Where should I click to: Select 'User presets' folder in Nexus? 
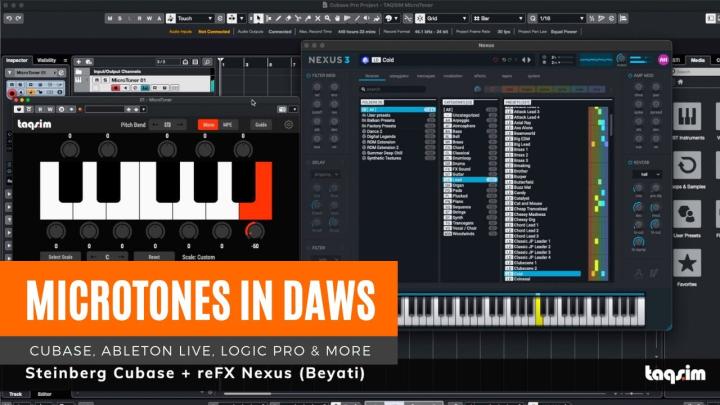click(398, 115)
